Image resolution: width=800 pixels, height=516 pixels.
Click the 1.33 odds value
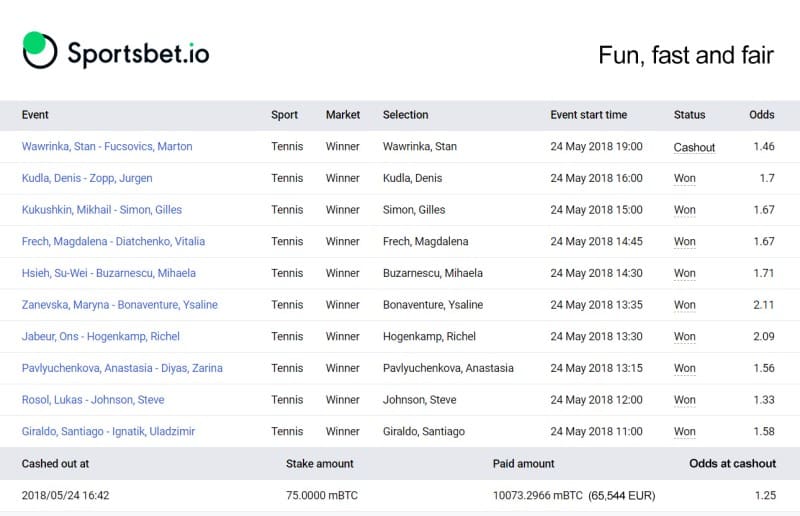pyautogui.click(x=764, y=400)
